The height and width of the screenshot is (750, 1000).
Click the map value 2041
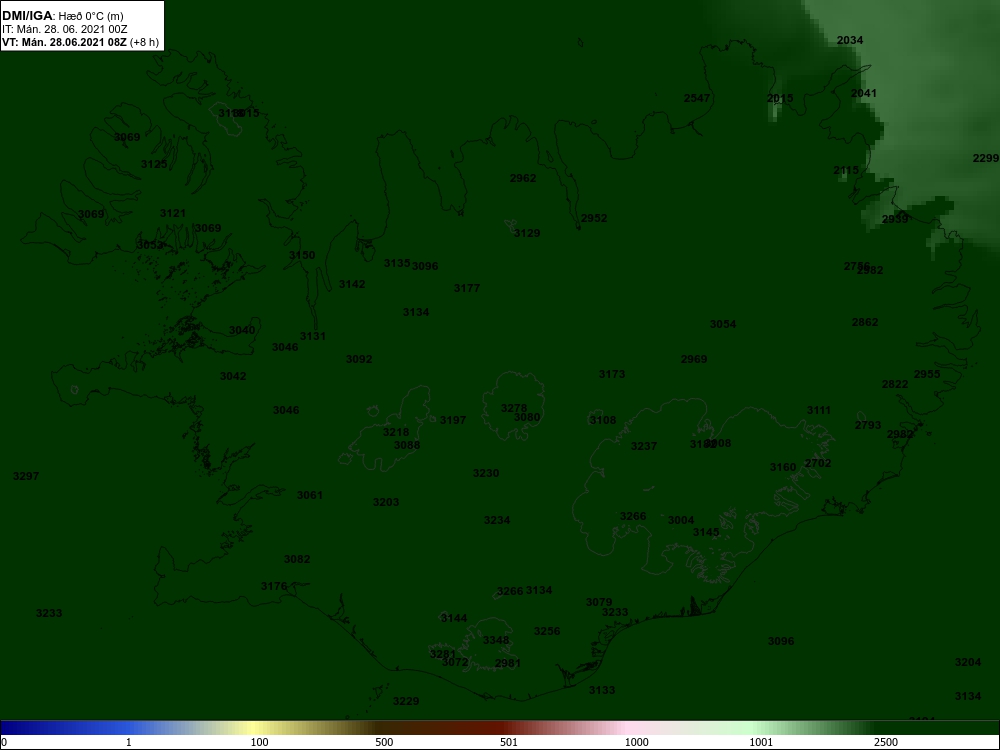click(864, 93)
